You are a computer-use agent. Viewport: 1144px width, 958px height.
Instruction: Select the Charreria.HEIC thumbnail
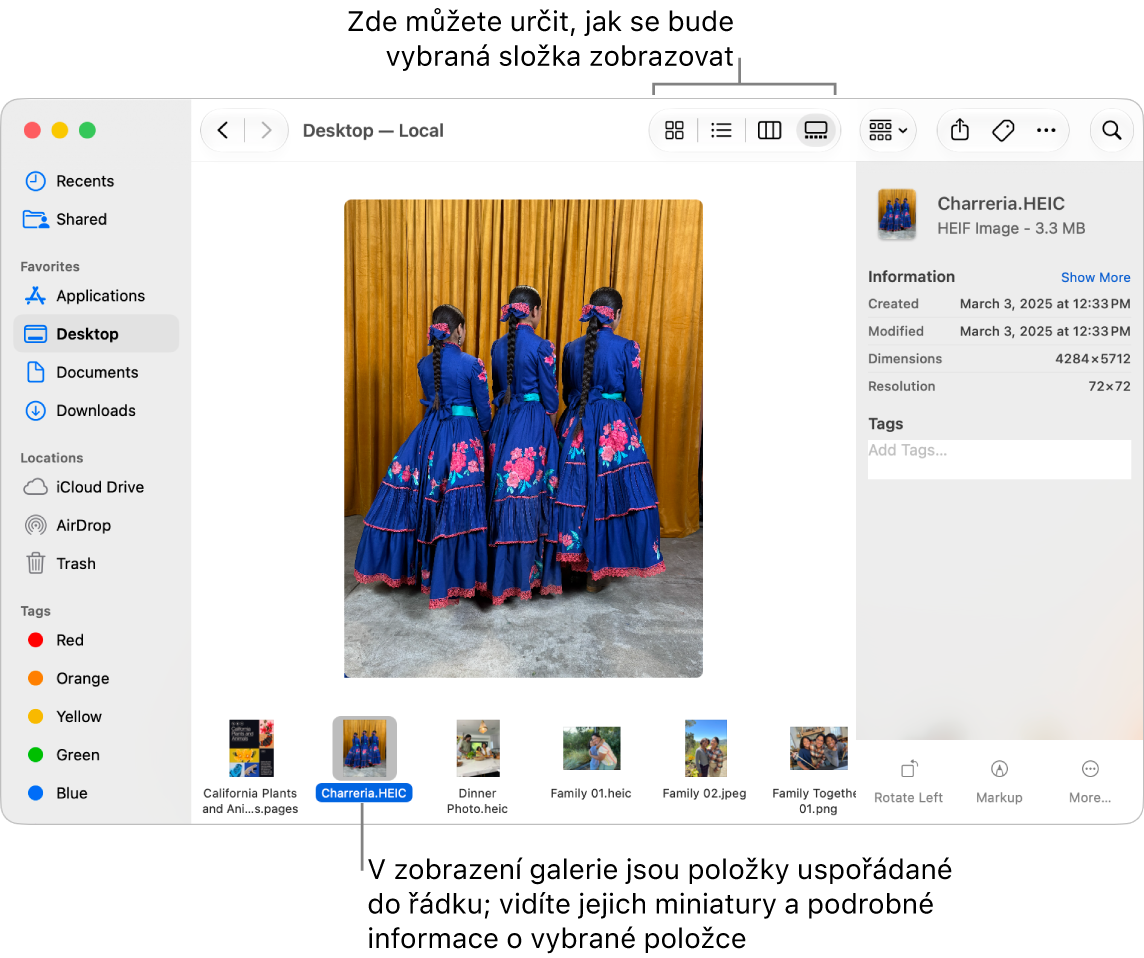[365, 748]
